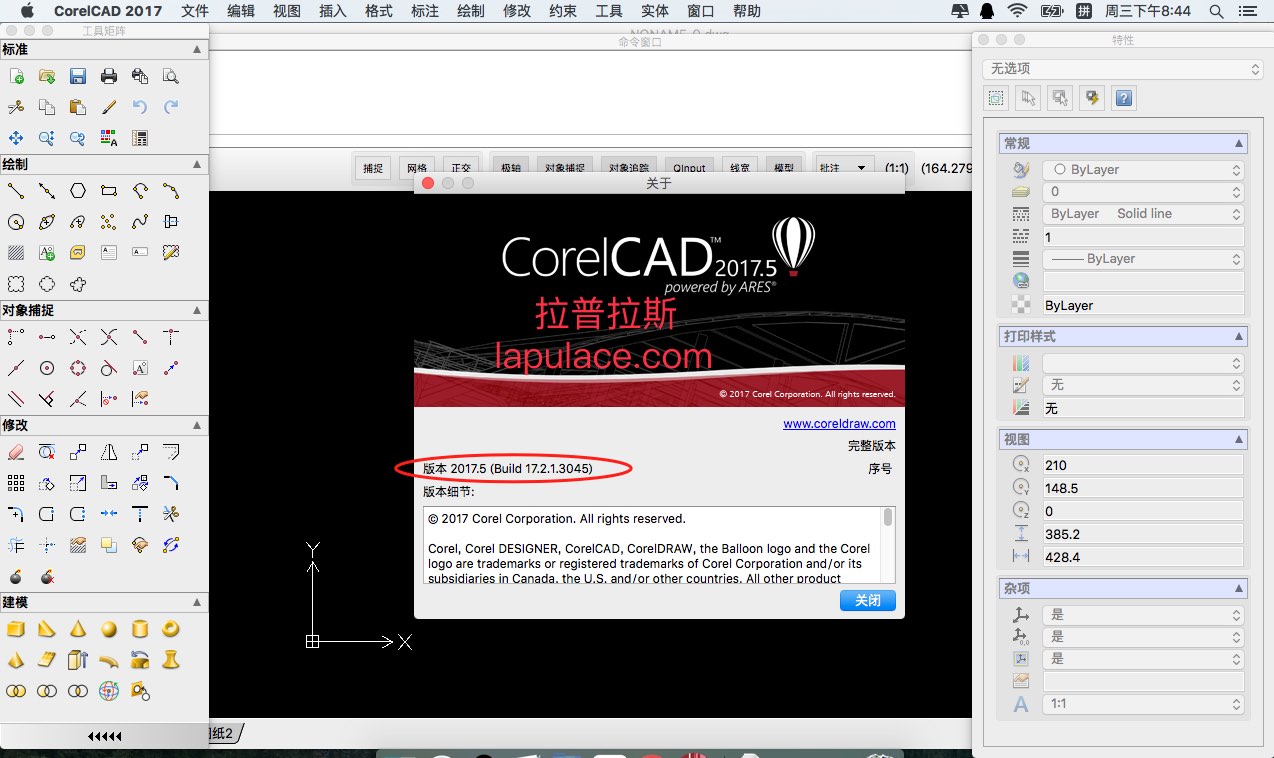Open the macOS Spotlight search icon
The image size is (1274, 758).
(1216, 11)
